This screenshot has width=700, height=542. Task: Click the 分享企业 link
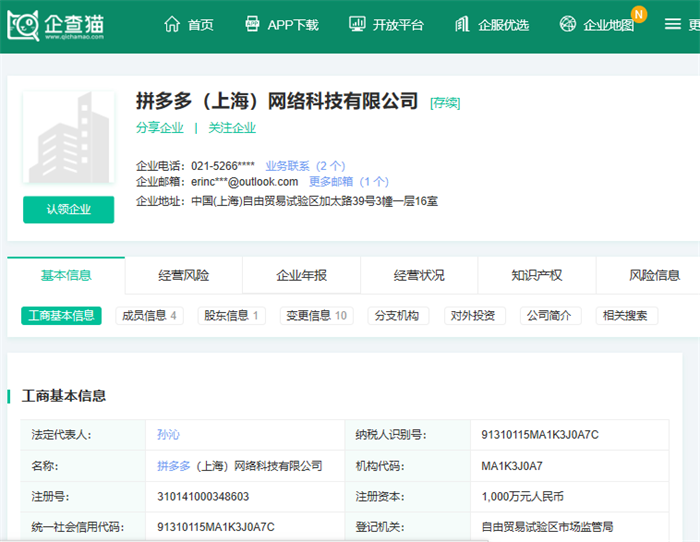[x=160, y=128]
